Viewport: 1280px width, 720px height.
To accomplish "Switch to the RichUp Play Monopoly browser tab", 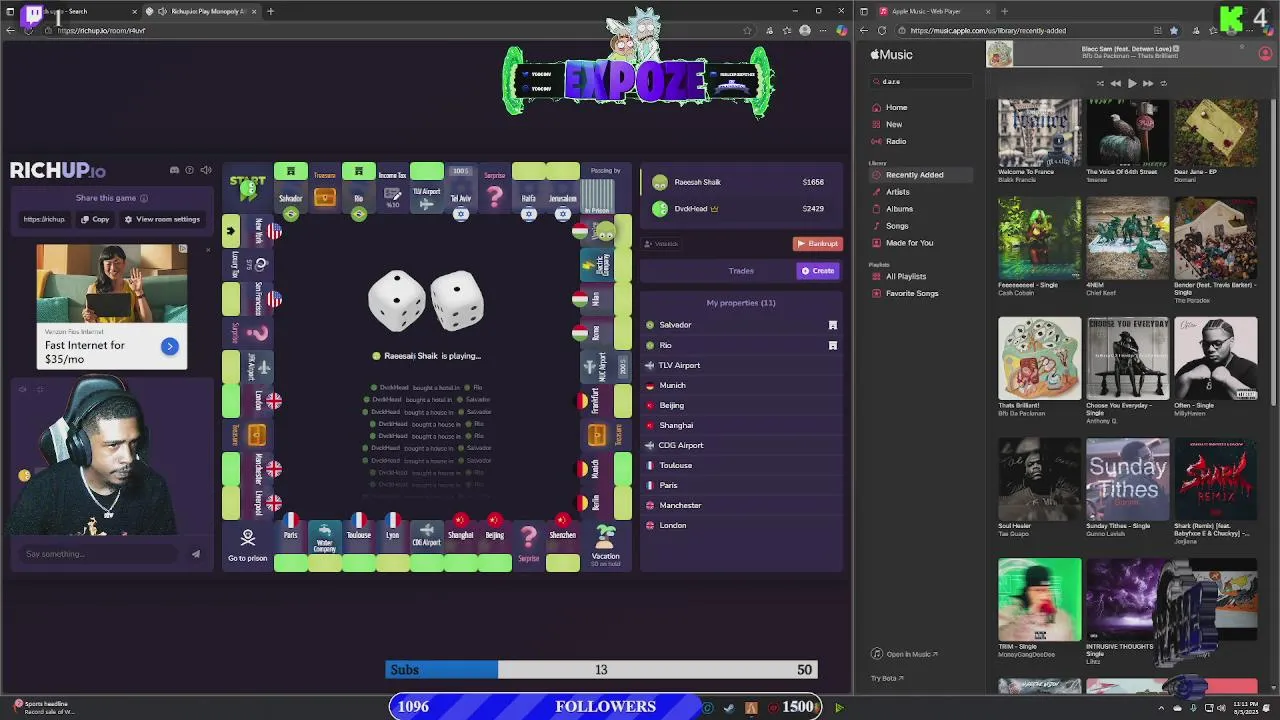I will click(x=200, y=11).
